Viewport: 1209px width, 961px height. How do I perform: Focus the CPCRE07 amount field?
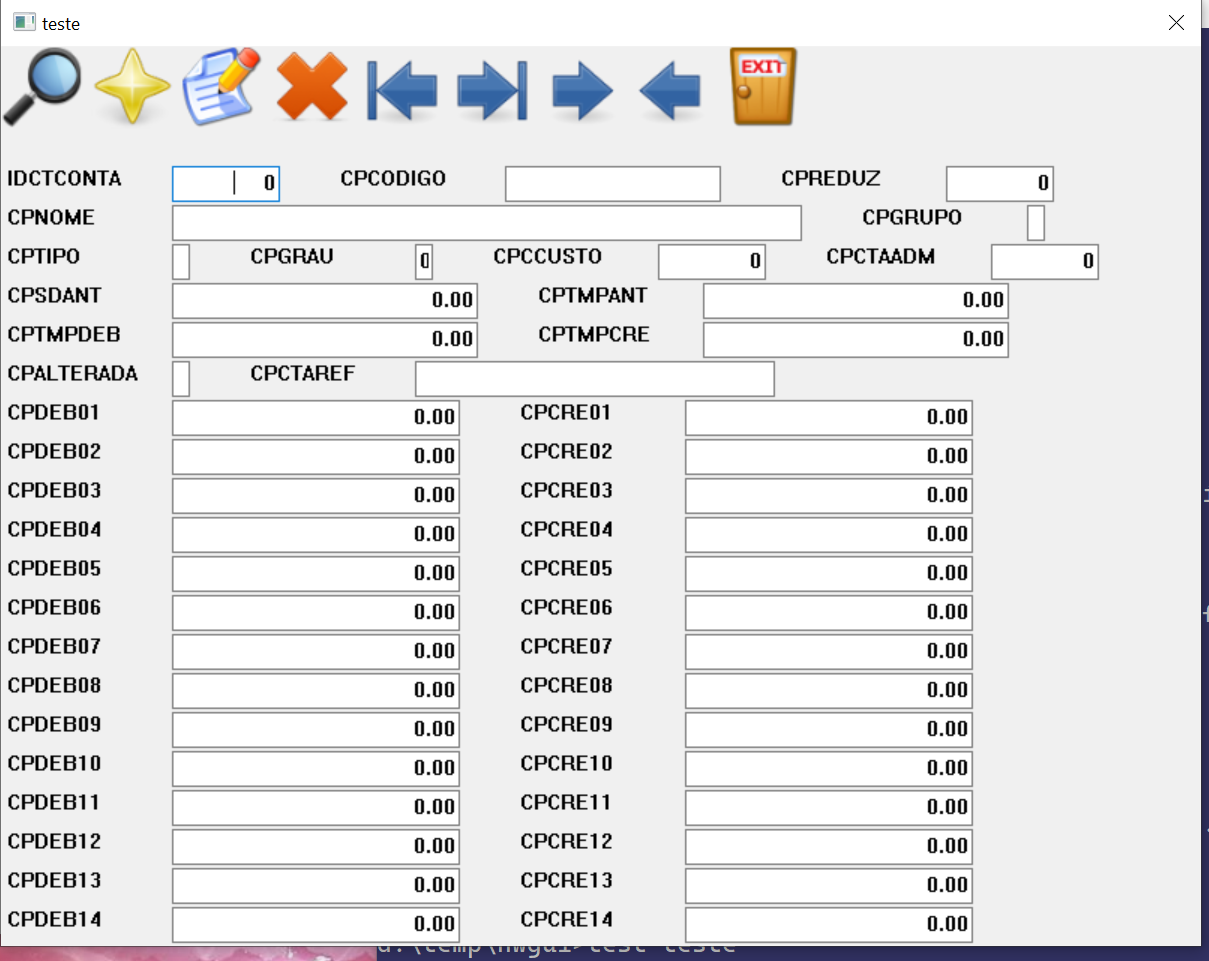829,652
